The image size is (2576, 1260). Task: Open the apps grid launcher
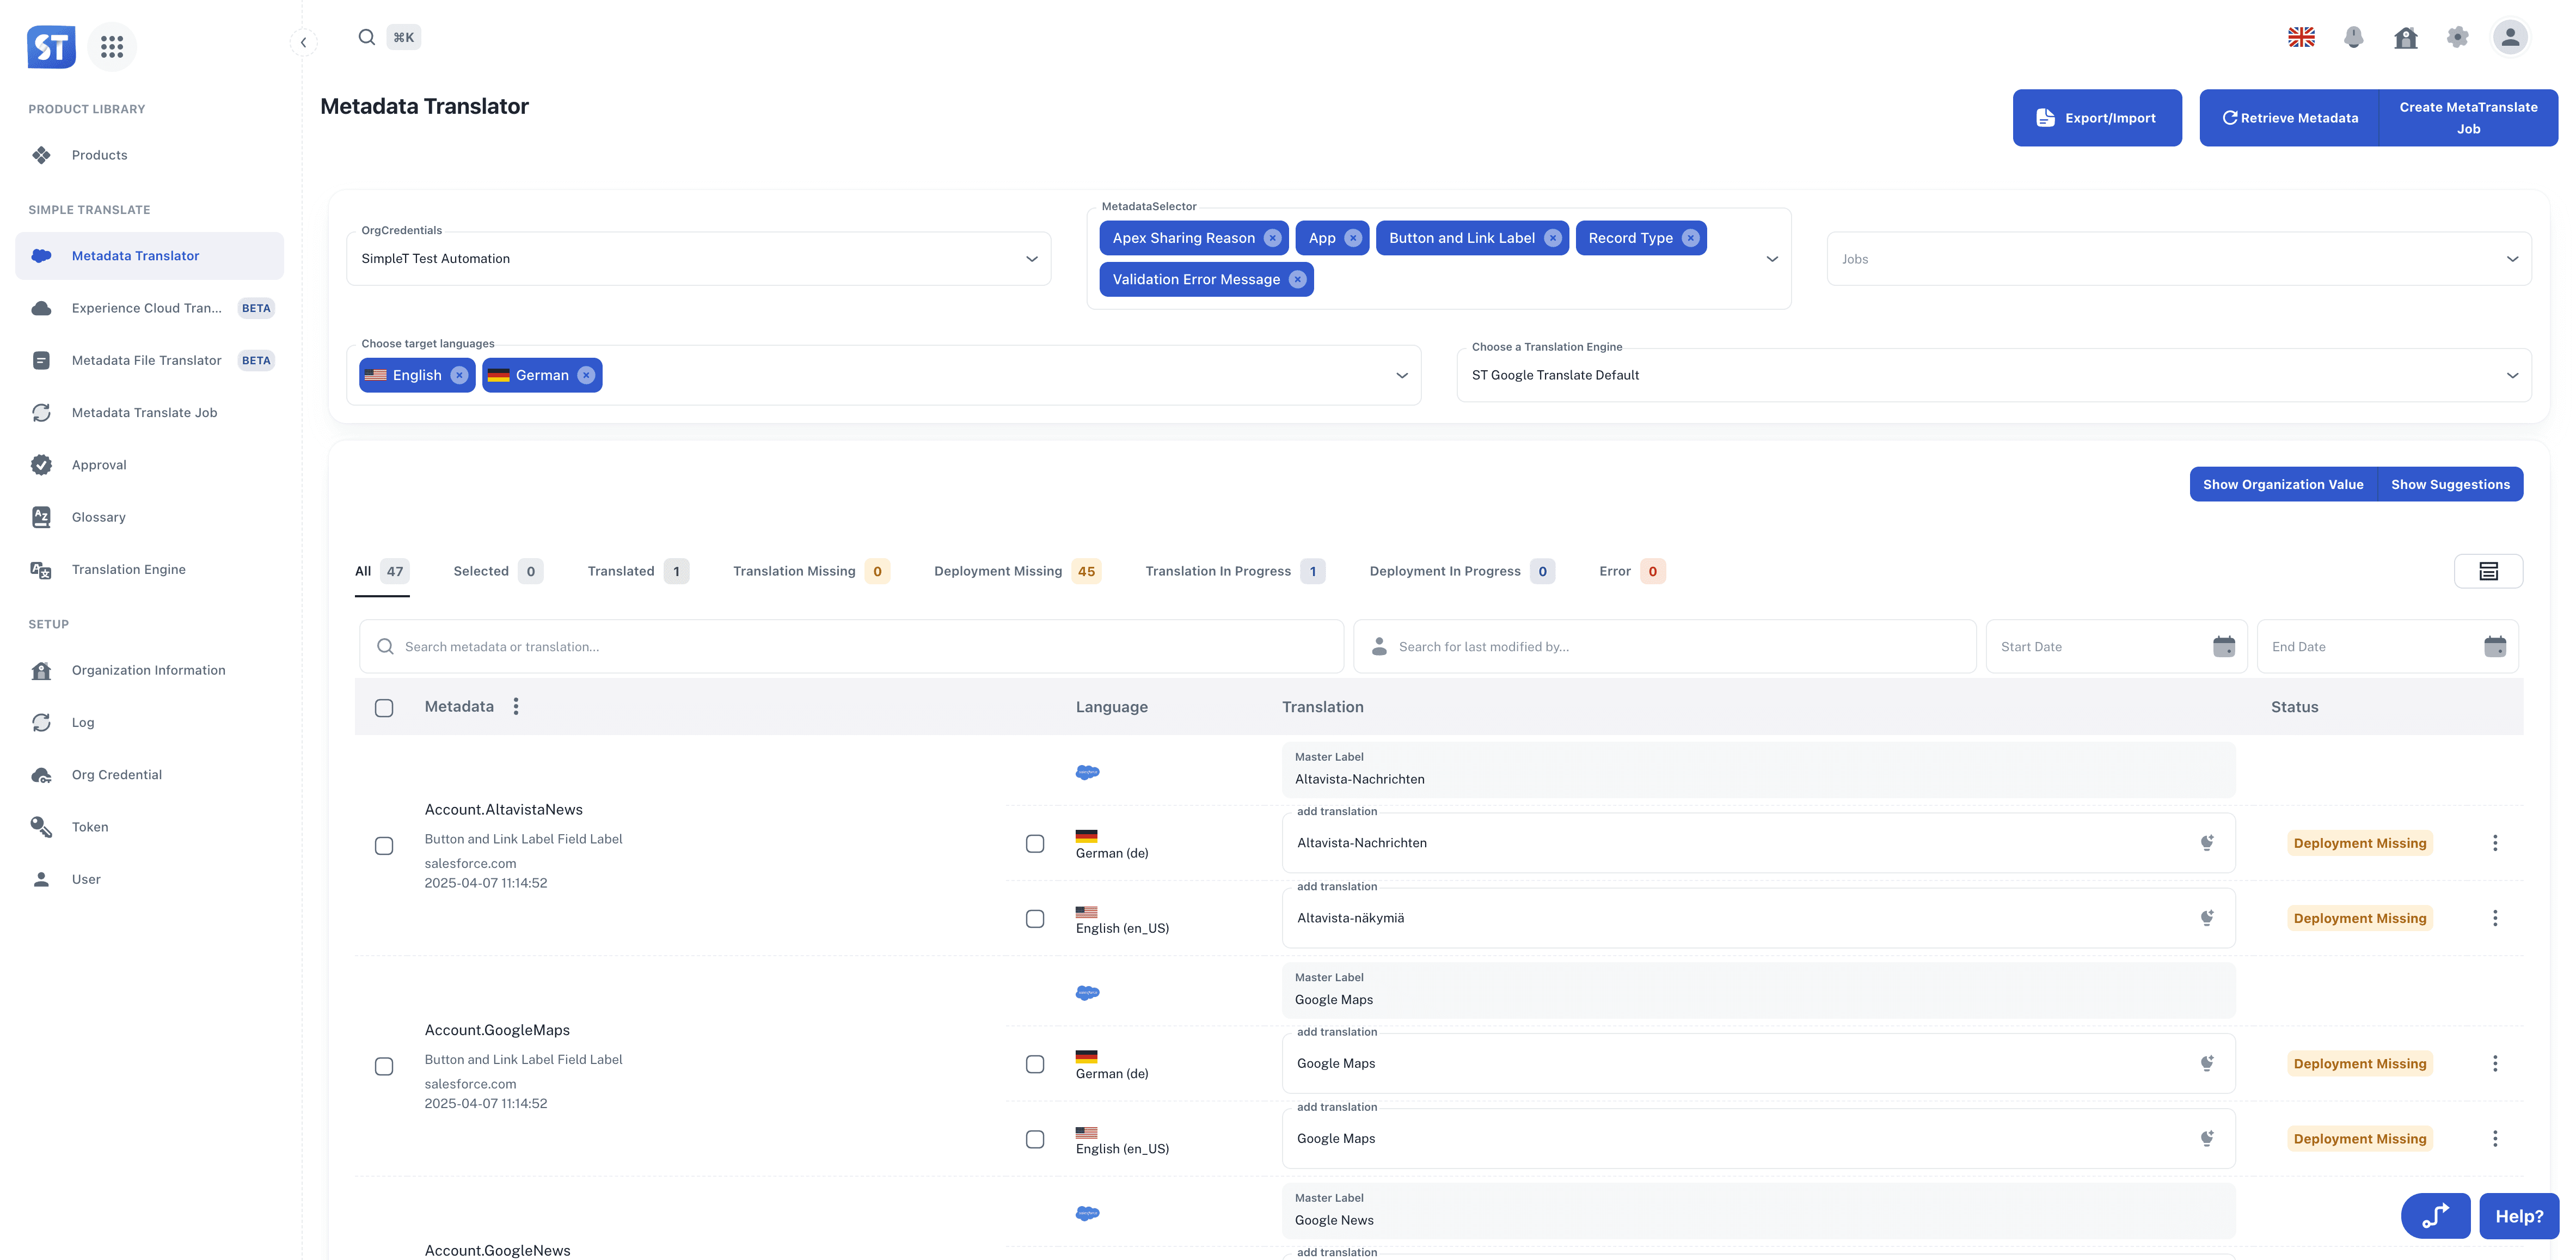click(112, 46)
